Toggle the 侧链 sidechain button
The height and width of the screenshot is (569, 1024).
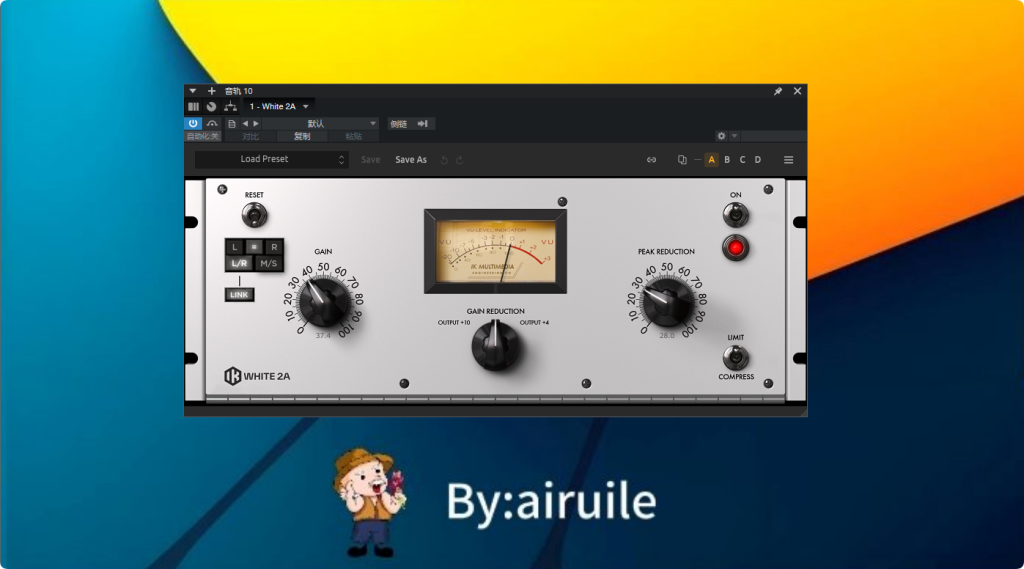point(398,123)
